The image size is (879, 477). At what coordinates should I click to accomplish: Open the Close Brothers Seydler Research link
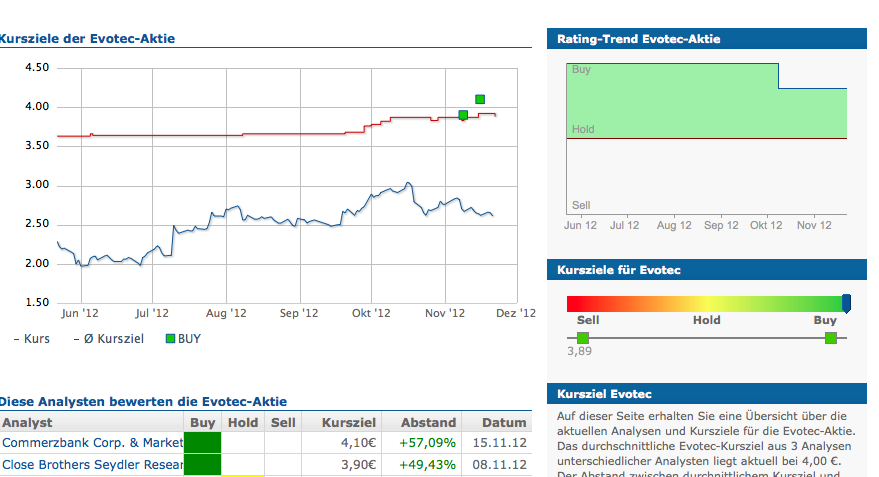(x=92, y=465)
